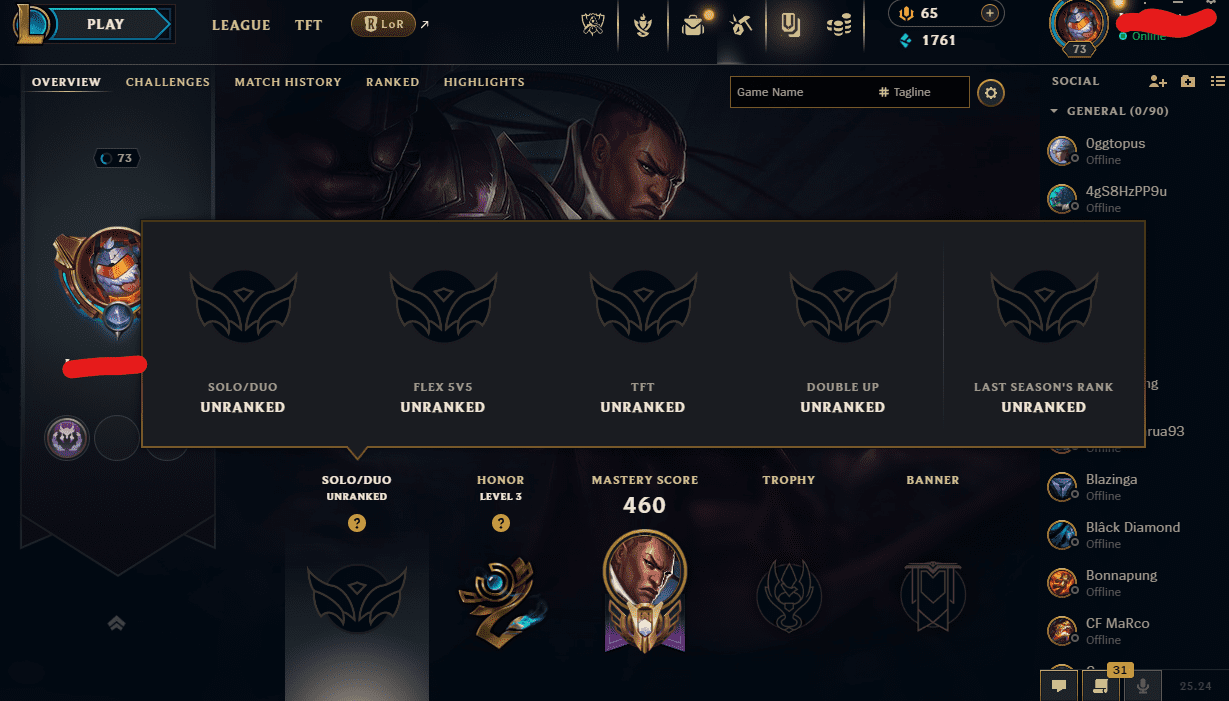Switch to the Match History tab
1229x701 pixels.
[288, 82]
